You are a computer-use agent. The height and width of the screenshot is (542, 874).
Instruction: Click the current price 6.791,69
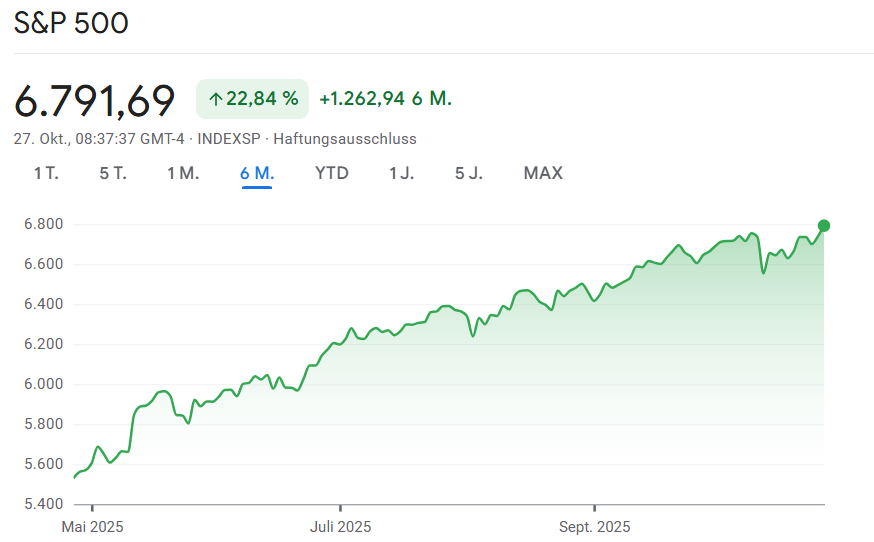click(x=95, y=100)
